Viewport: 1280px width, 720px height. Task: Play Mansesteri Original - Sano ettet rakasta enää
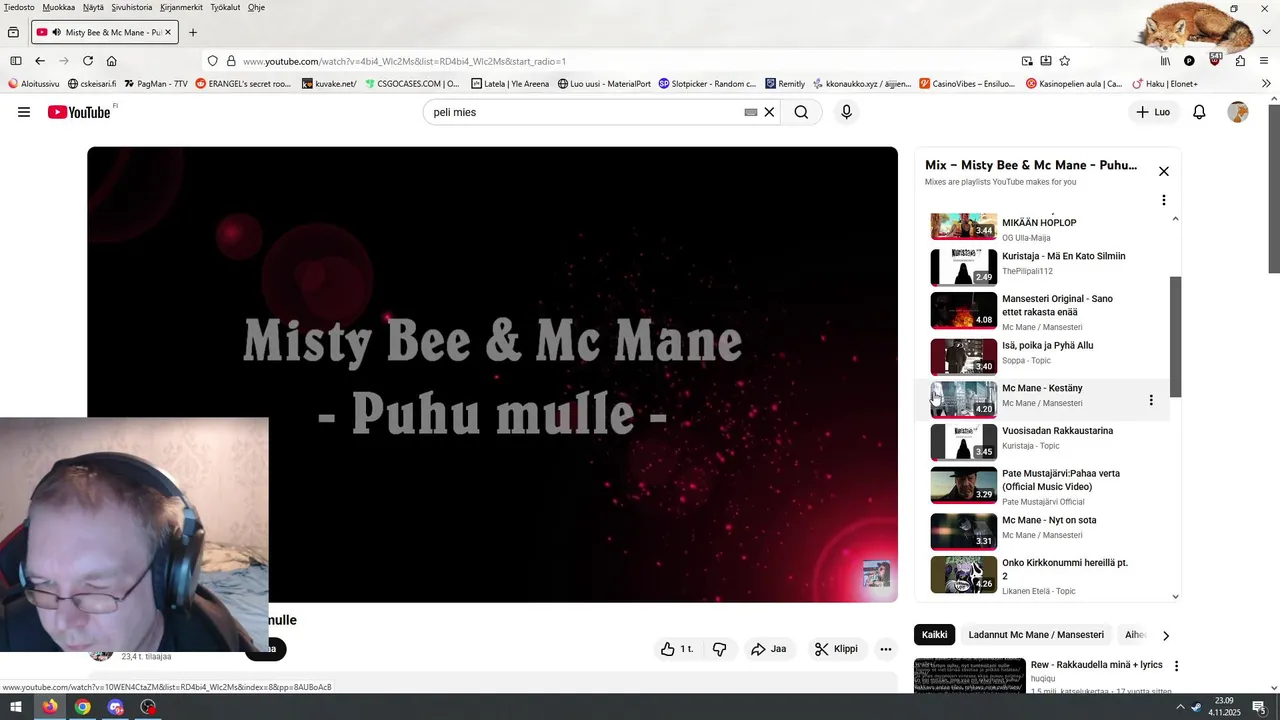pos(1040,312)
